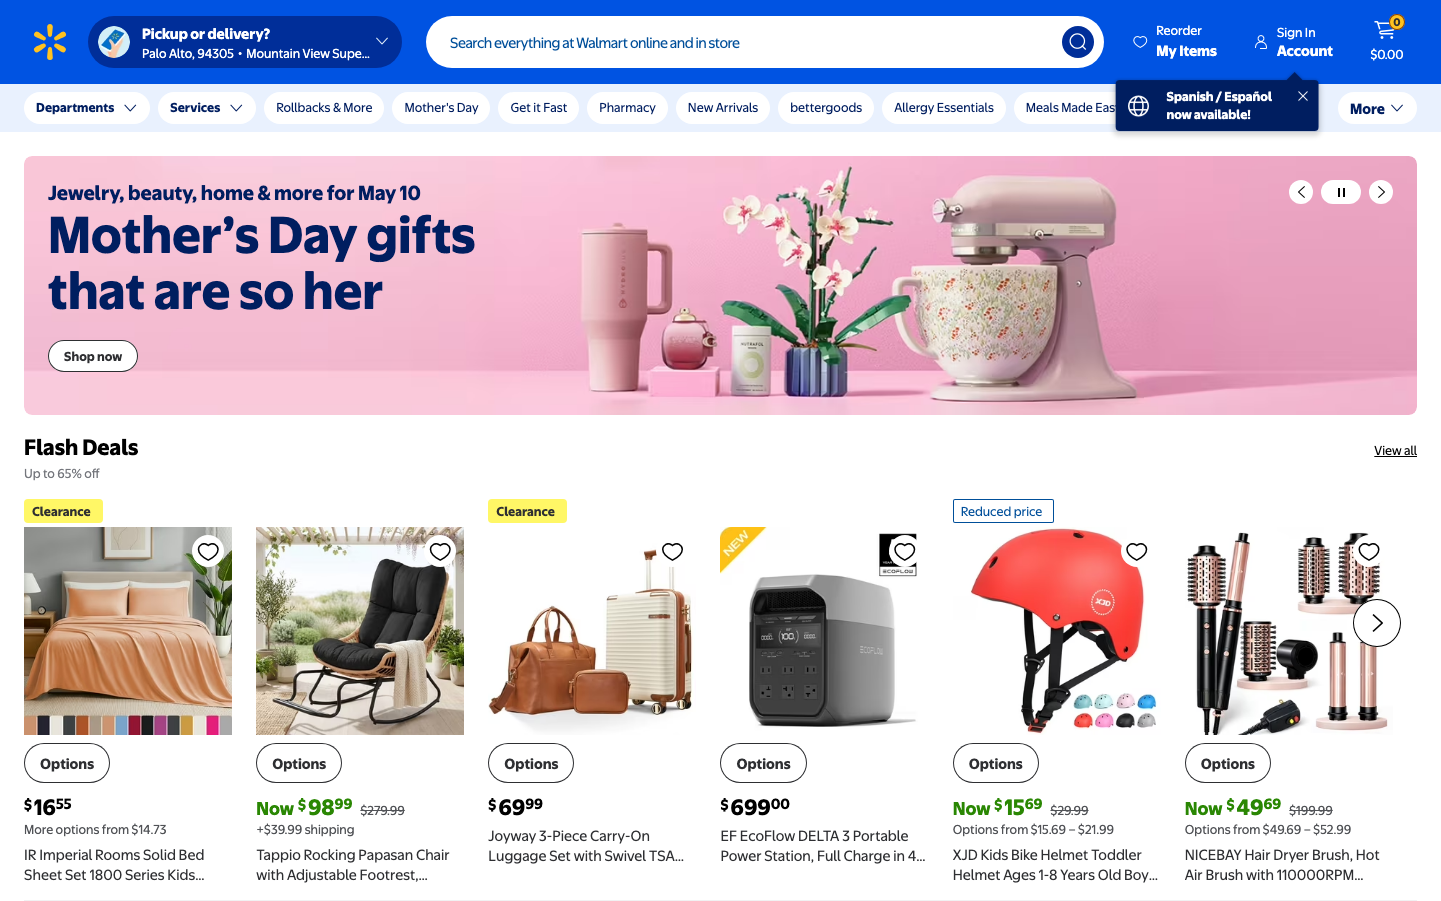Expand the Departments dropdown

click(87, 108)
